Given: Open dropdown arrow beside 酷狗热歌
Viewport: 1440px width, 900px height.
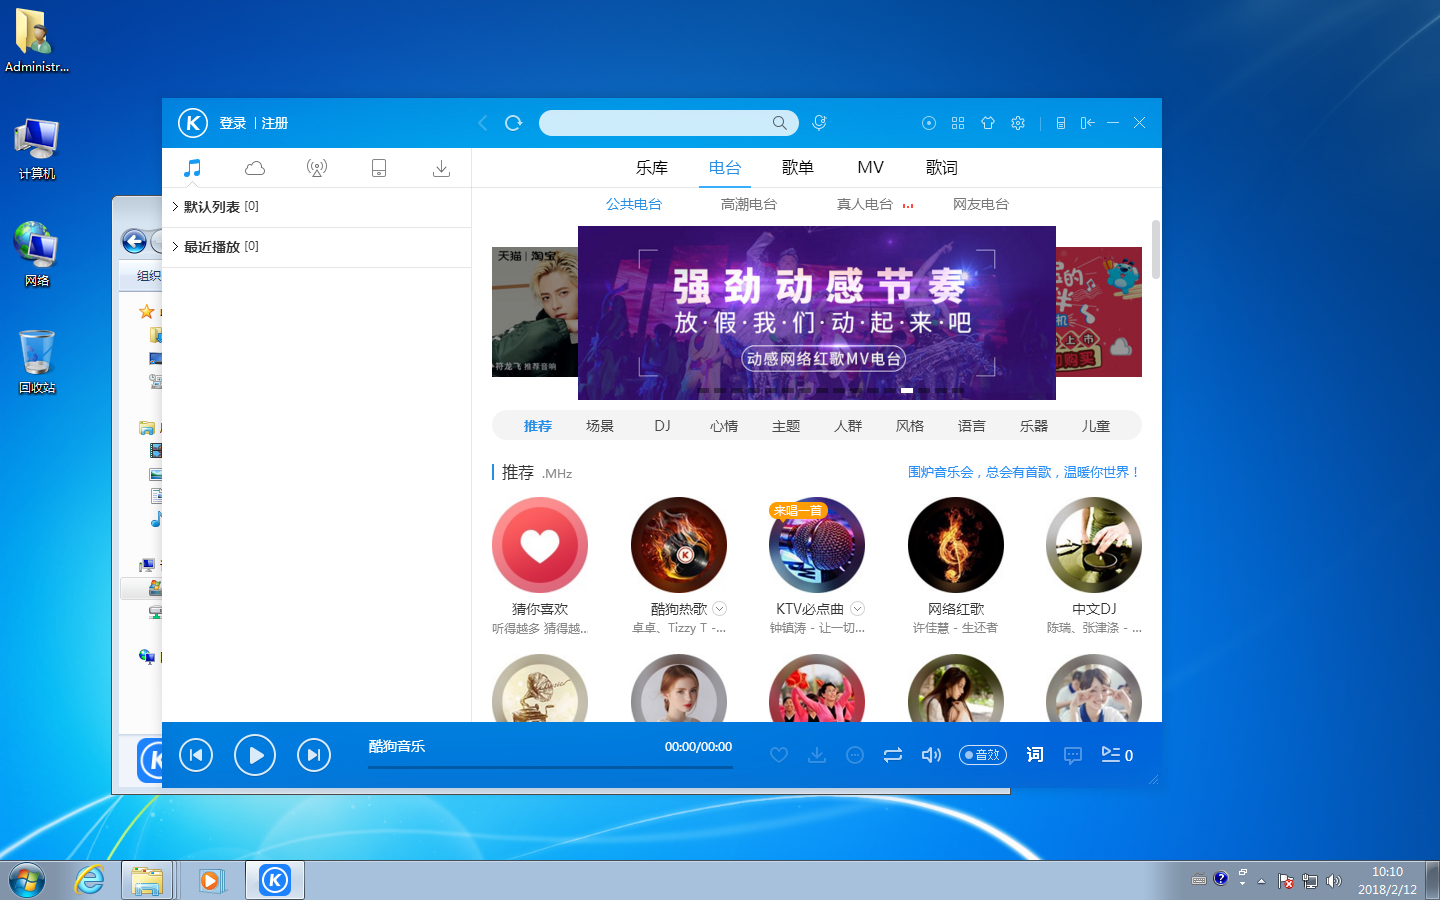Looking at the screenshot, I should point(720,609).
